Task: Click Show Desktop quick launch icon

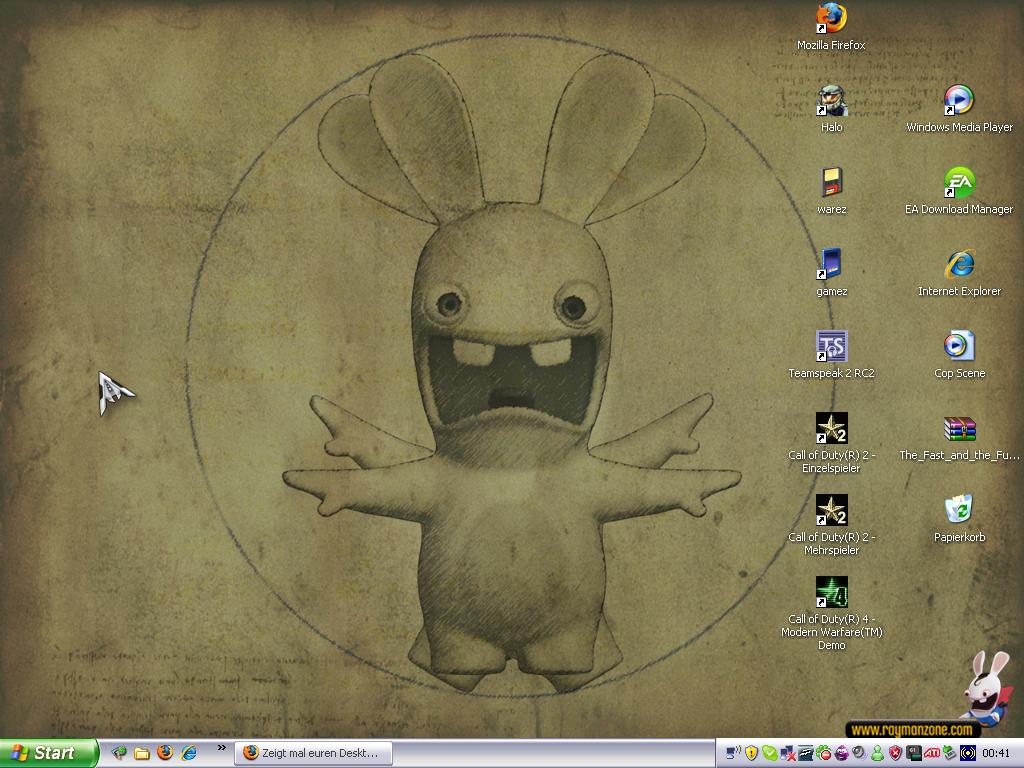Action: pos(119,753)
